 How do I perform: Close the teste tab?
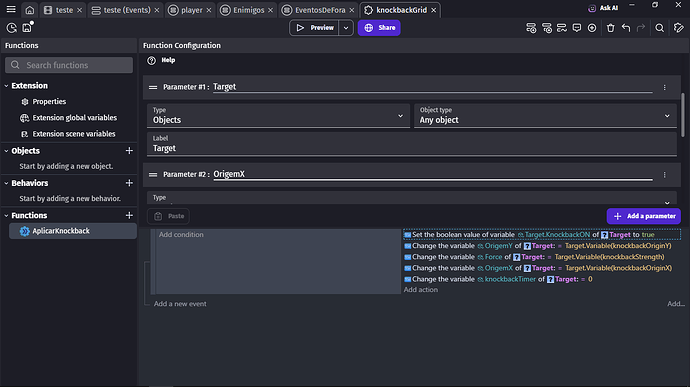pyautogui.click(x=79, y=10)
